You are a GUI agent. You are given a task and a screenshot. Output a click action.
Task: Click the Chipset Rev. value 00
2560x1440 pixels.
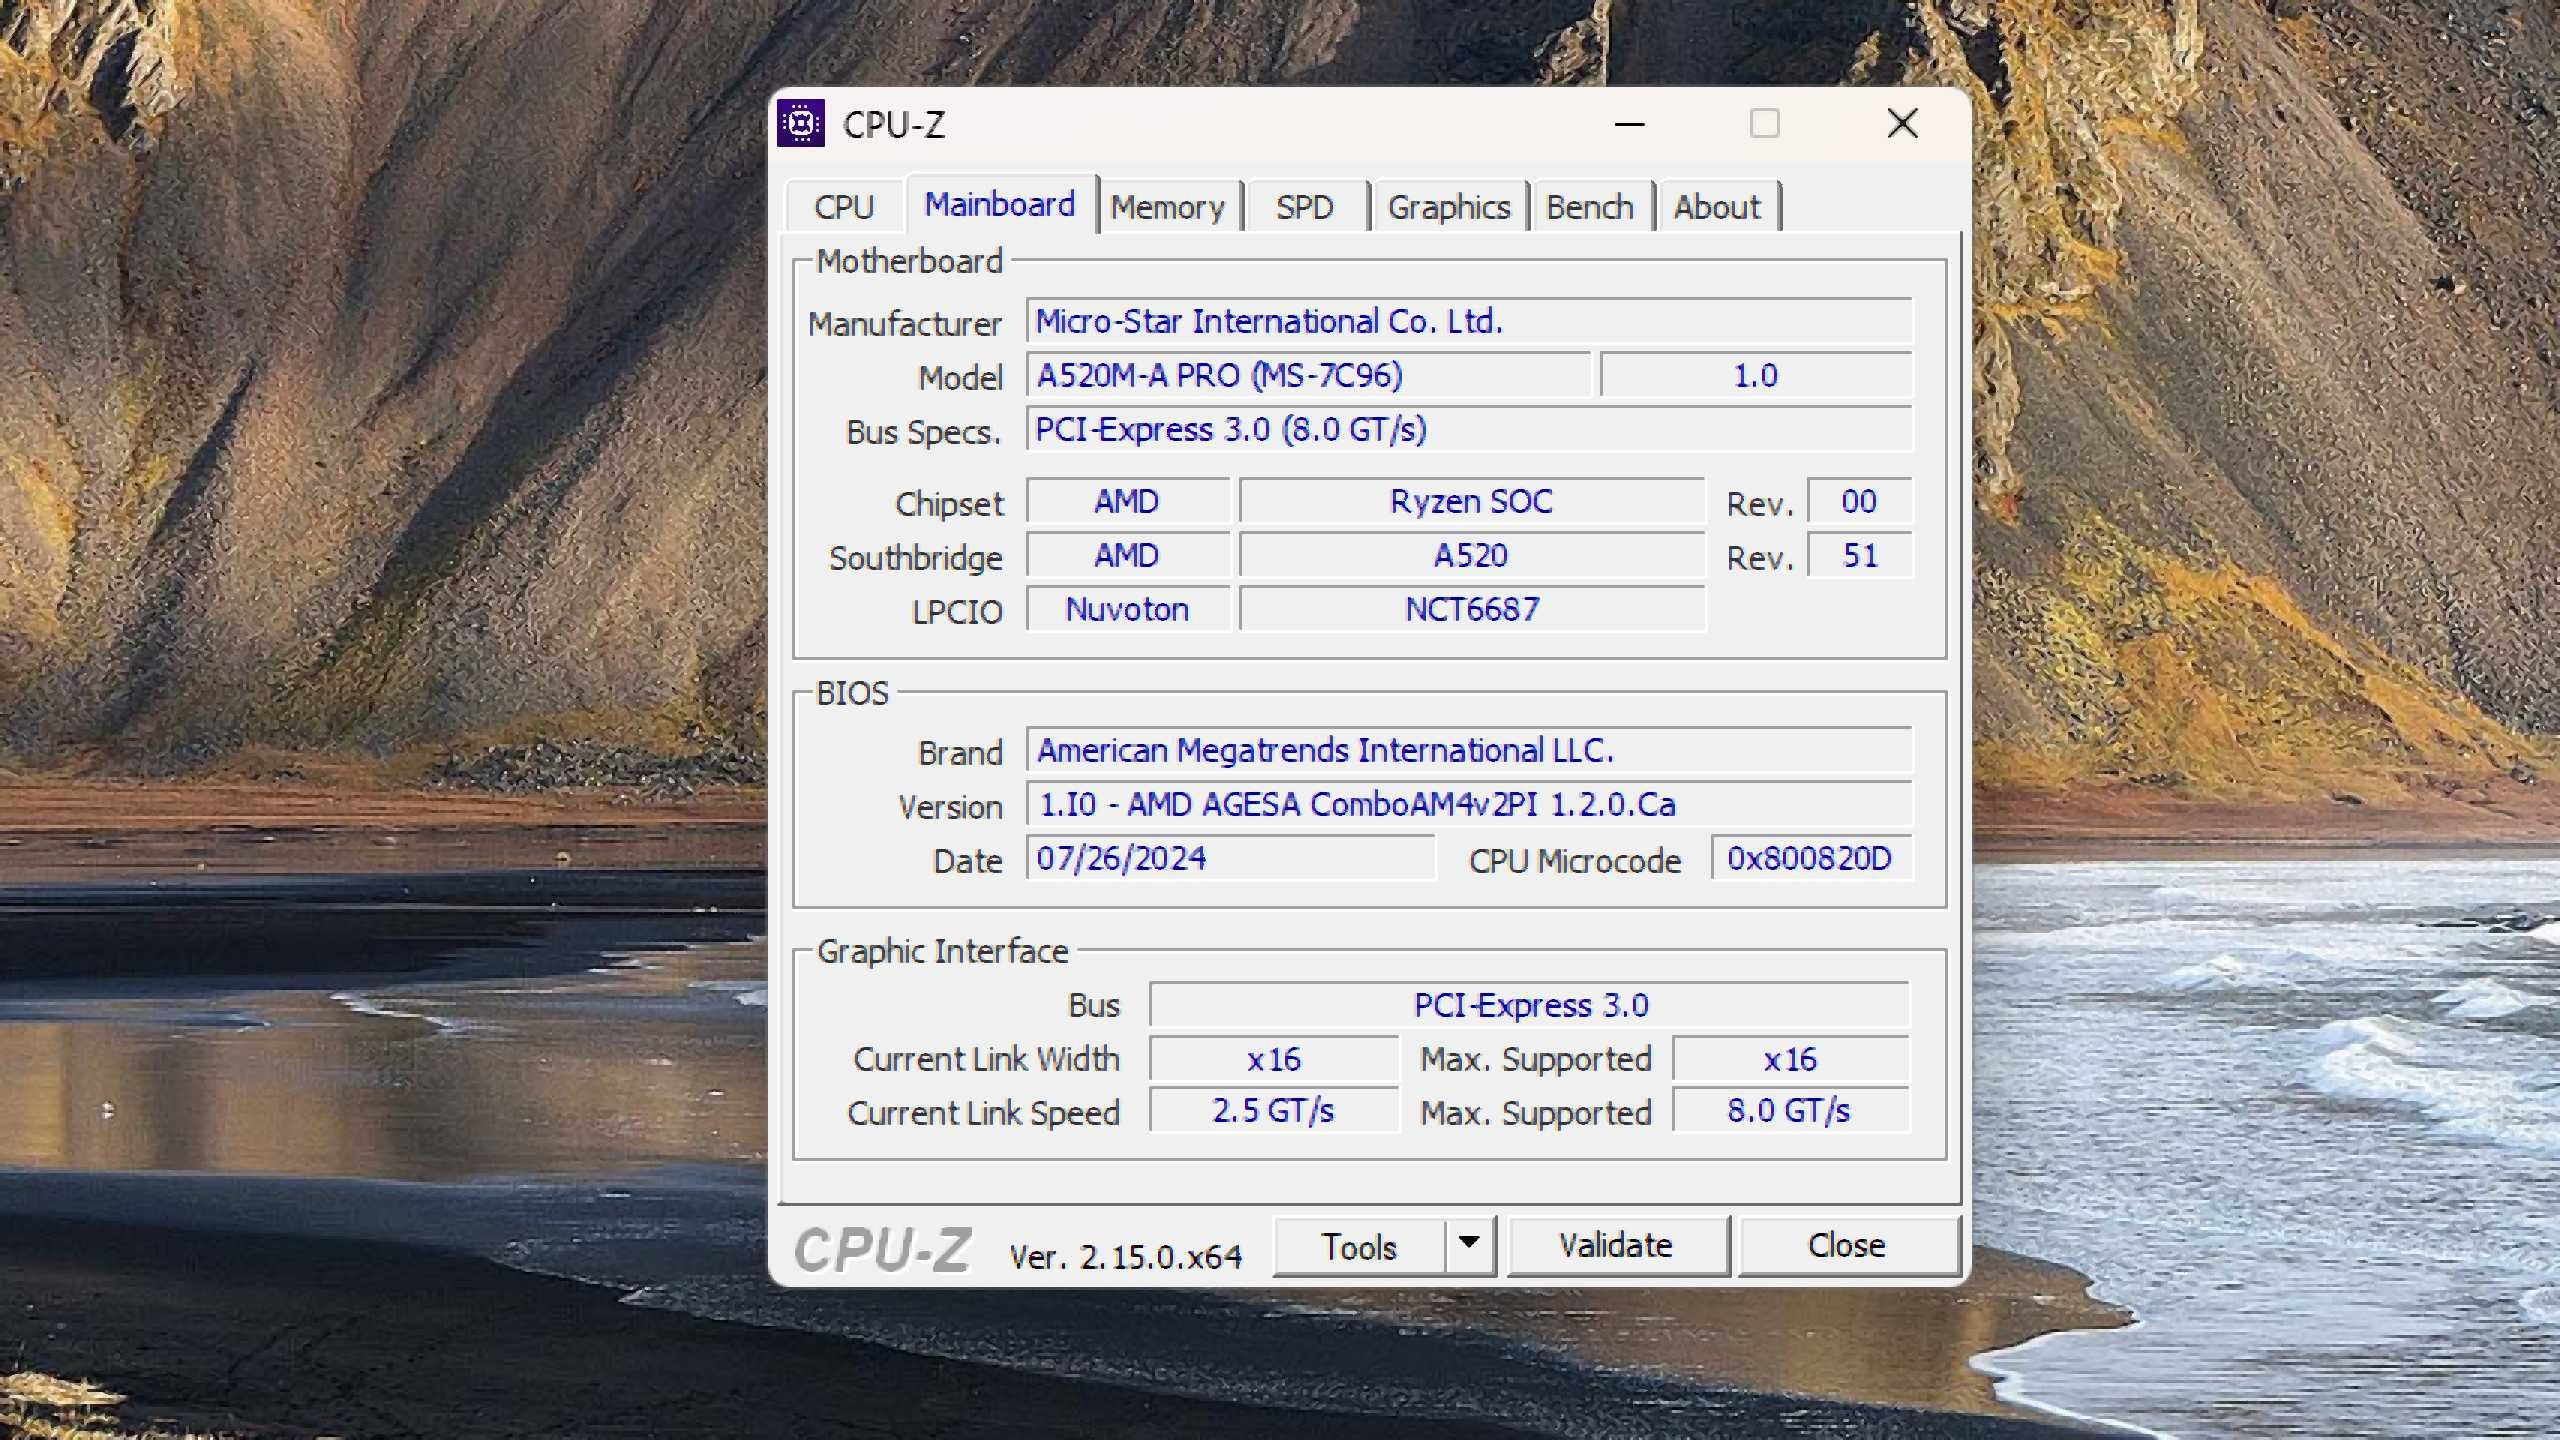(x=1860, y=501)
